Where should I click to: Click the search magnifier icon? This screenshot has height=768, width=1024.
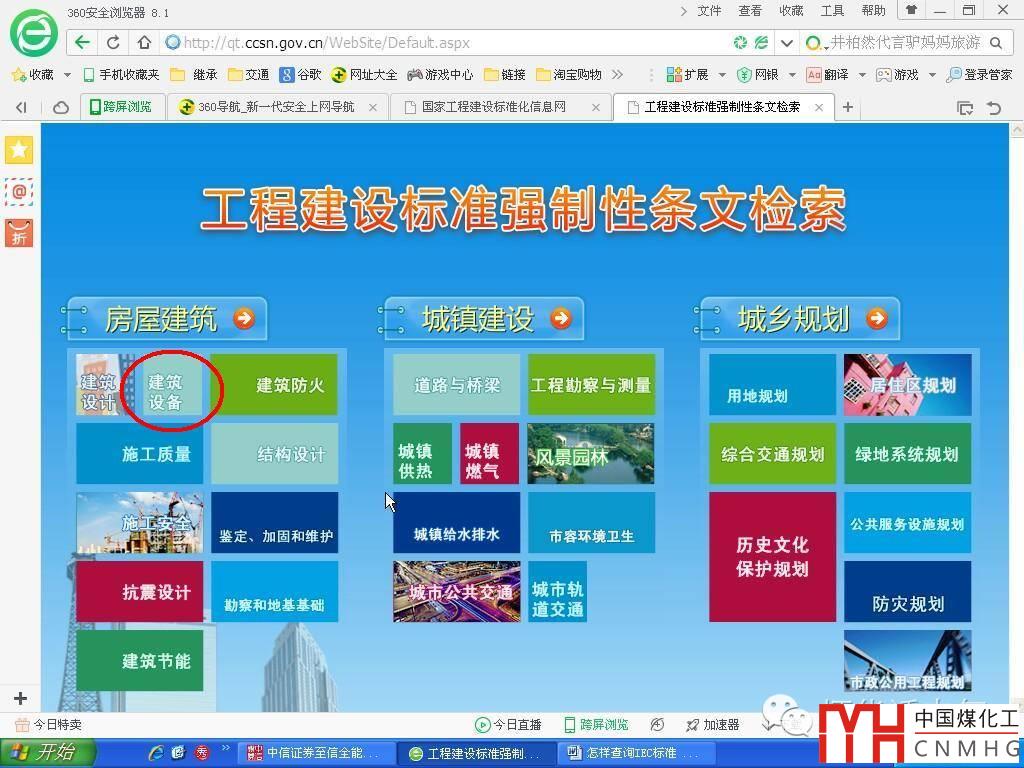996,43
